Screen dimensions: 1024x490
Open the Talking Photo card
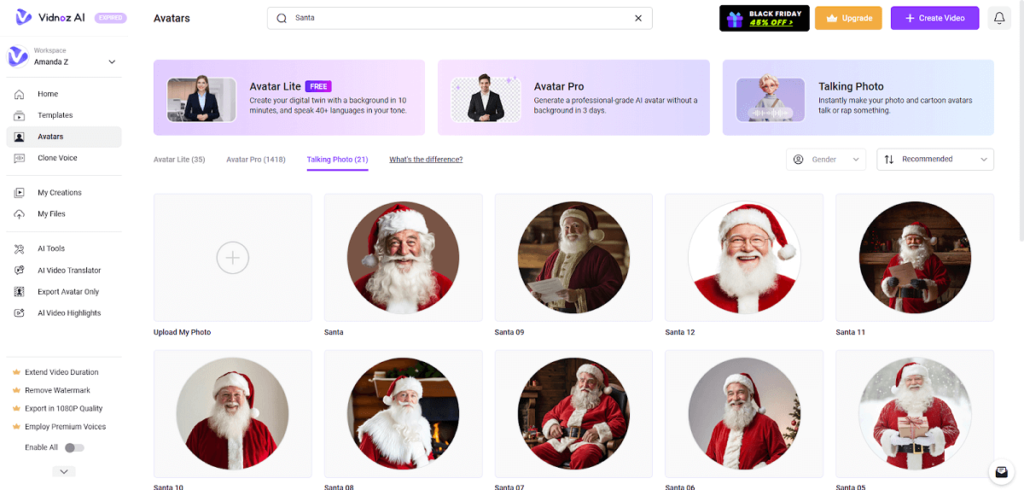[858, 97]
